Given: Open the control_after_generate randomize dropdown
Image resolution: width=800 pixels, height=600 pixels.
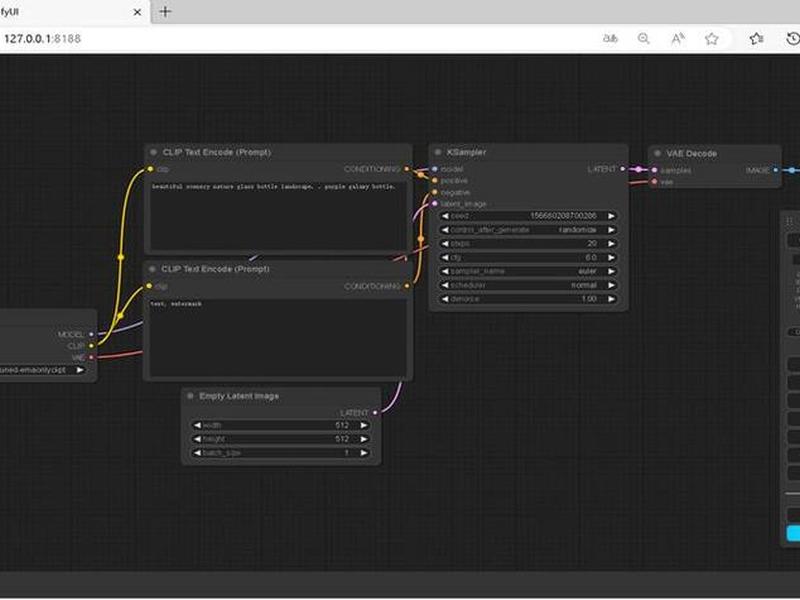Looking at the screenshot, I should click(x=528, y=230).
